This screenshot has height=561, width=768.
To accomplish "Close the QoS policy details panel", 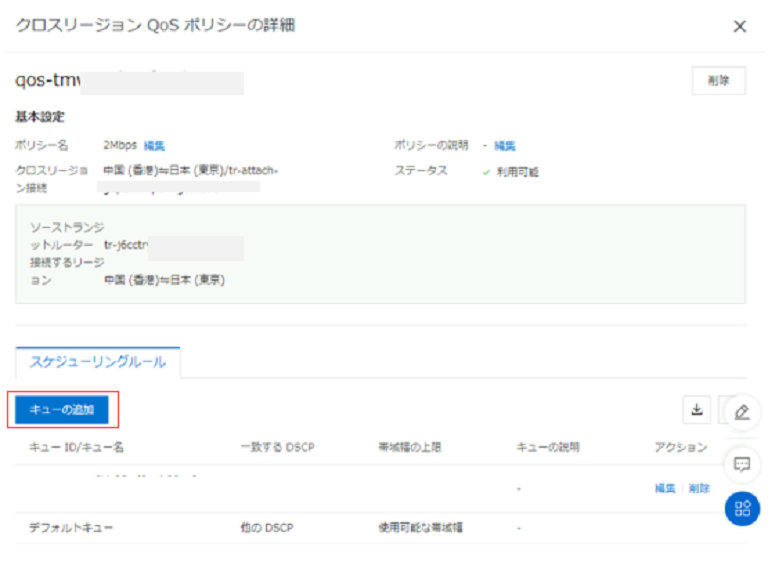I will coord(740,27).
